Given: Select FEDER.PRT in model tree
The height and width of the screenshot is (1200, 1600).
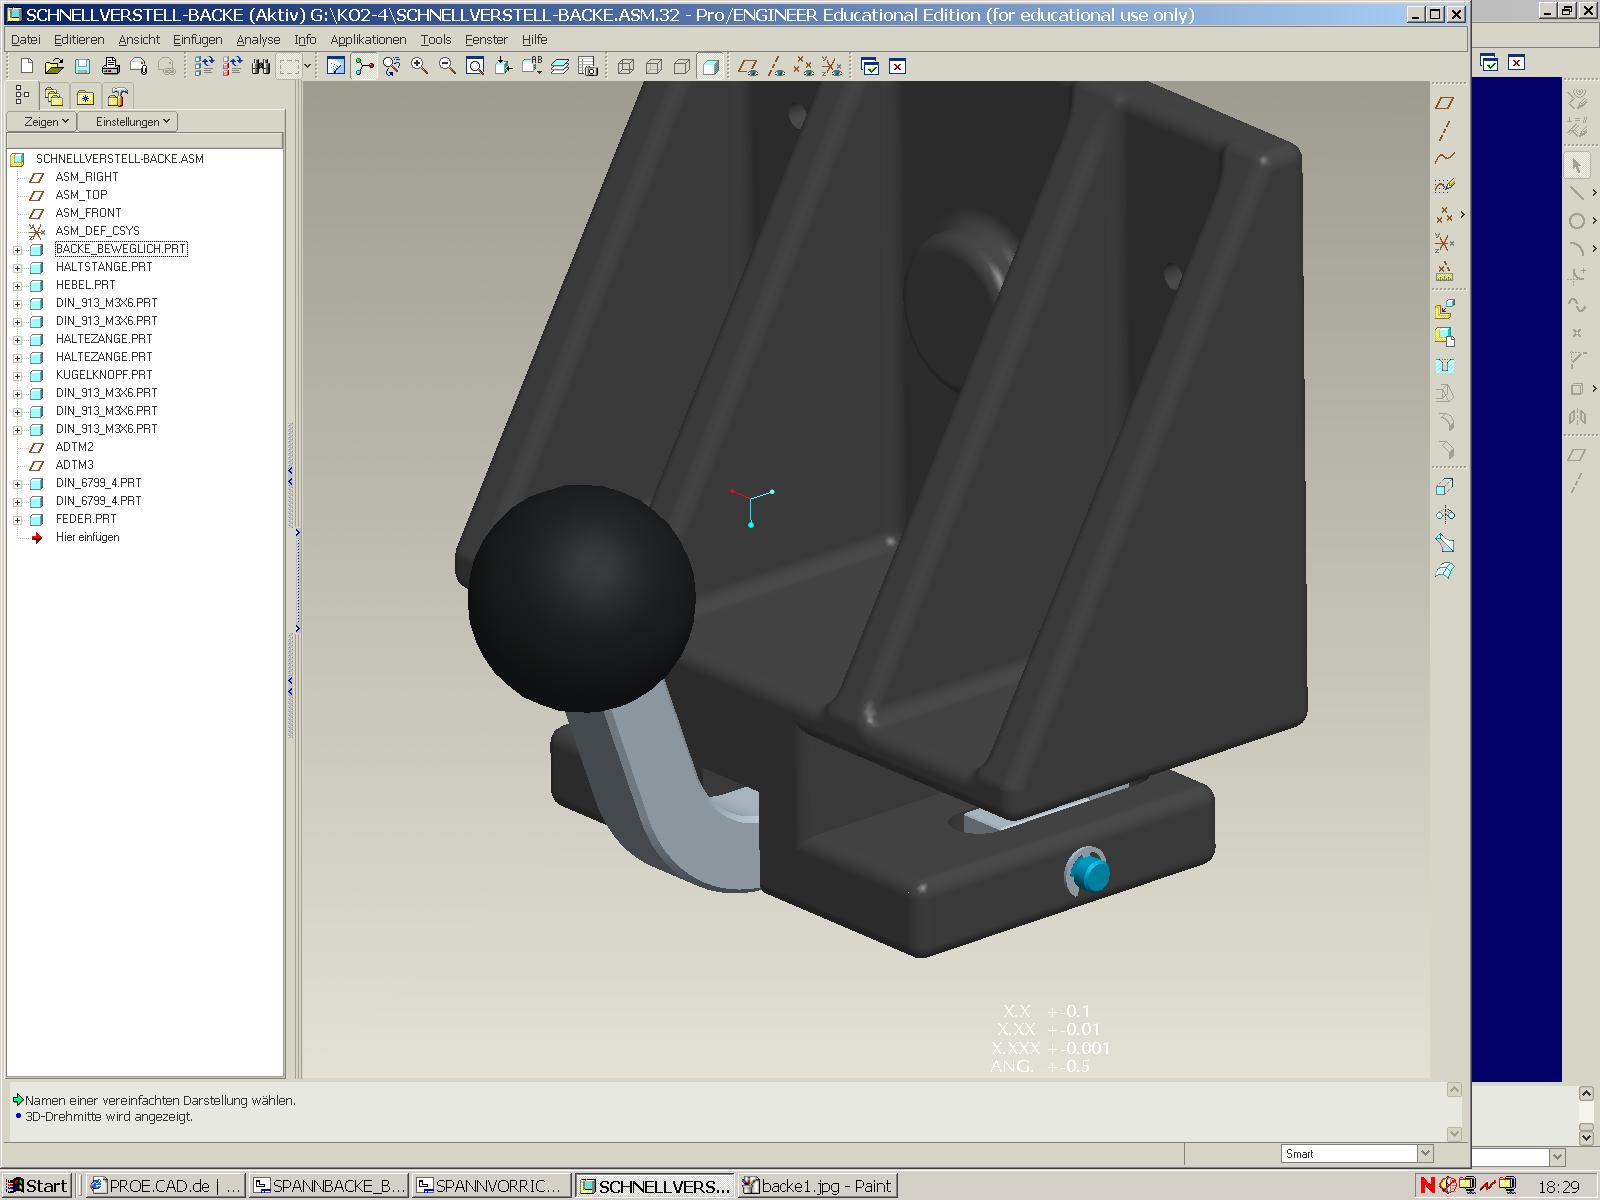Looking at the screenshot, I should pyautogui.click(x=86, y=519).
